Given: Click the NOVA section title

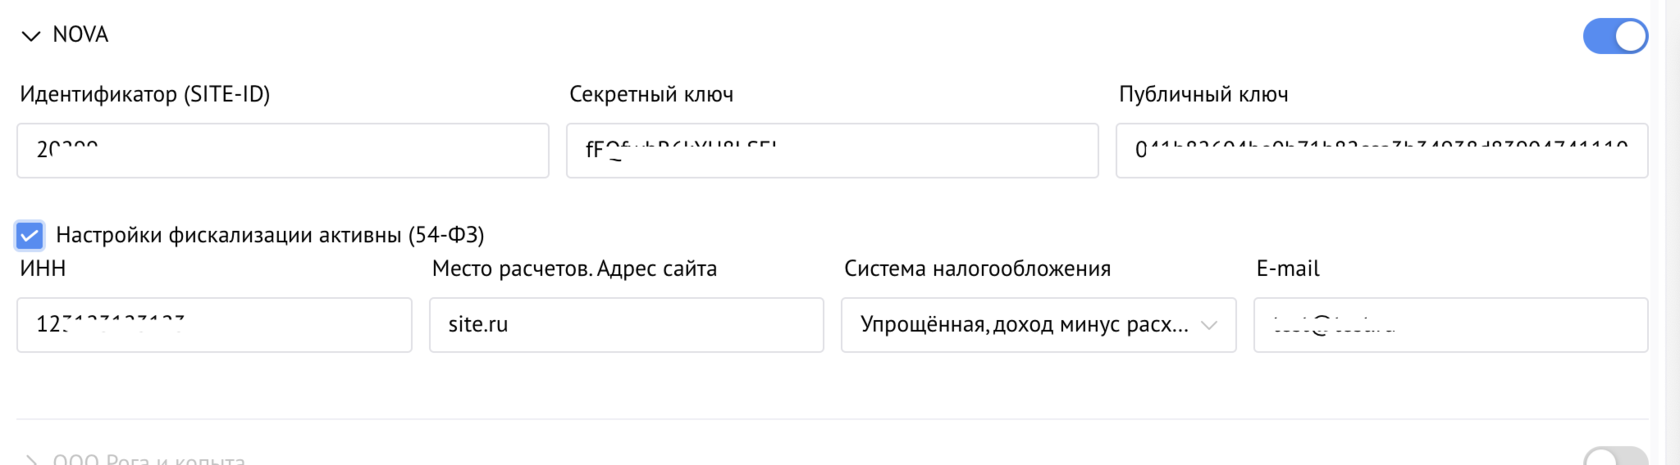Looking at the screenshot, I should [80, 35].
